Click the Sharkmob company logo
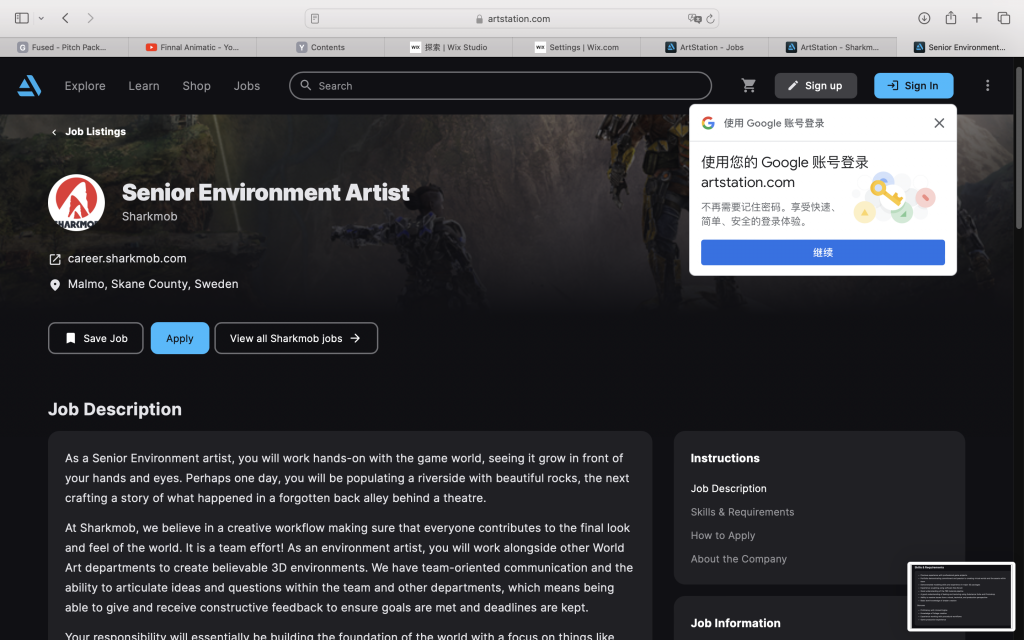 [76, 202]
